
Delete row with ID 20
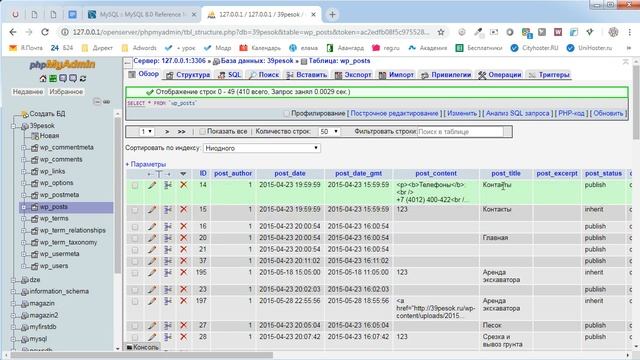(184, 238)
